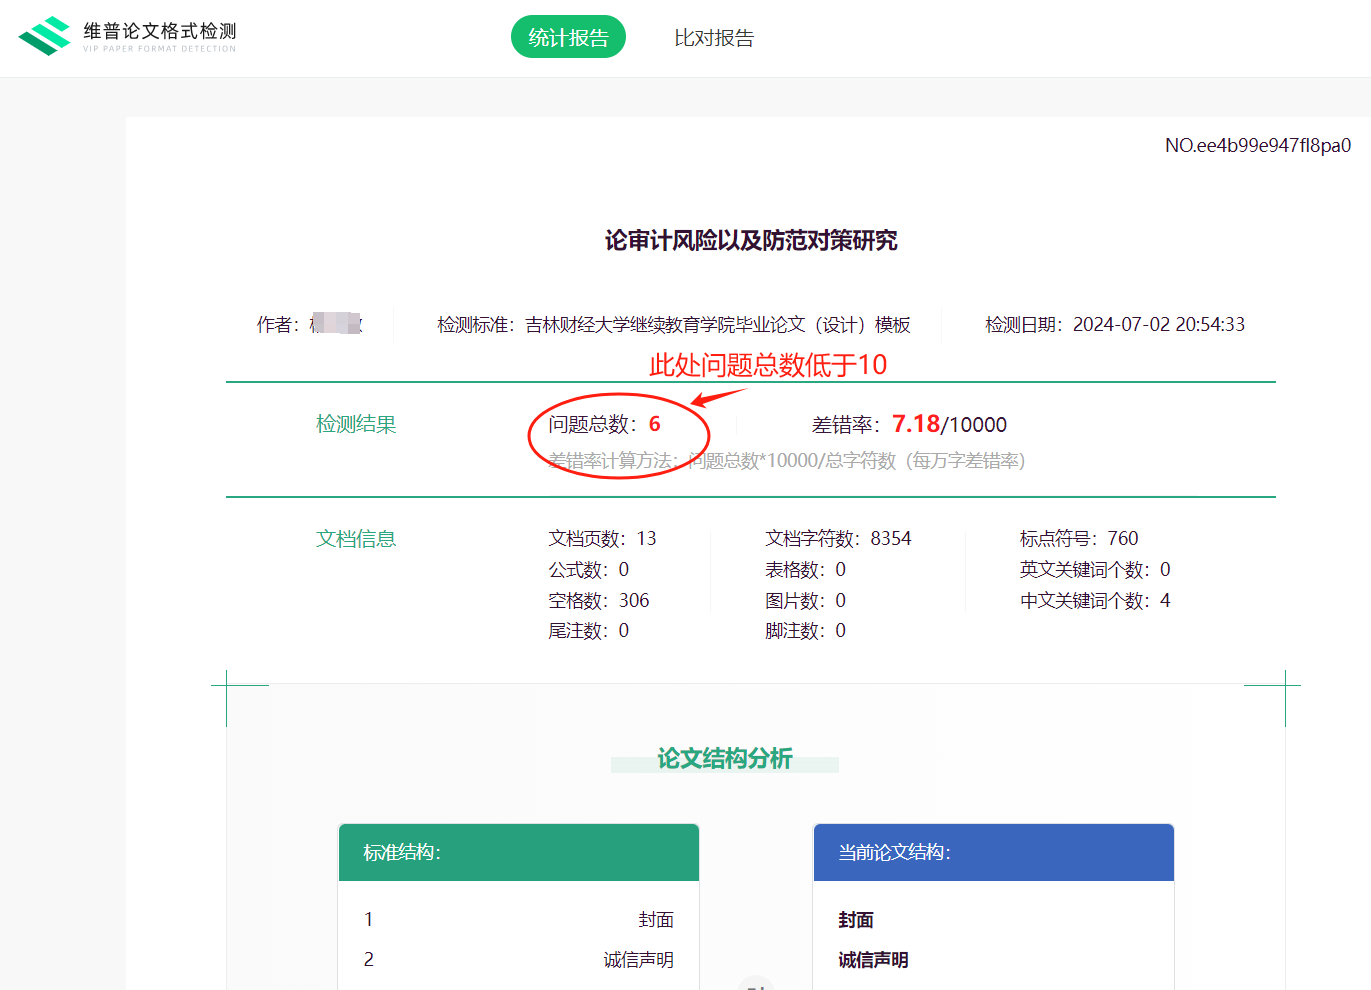Click the 当前论文结构 panel blue header
Image resolution: width=1371 pixels, height=990 pixels.
point(993,852)
